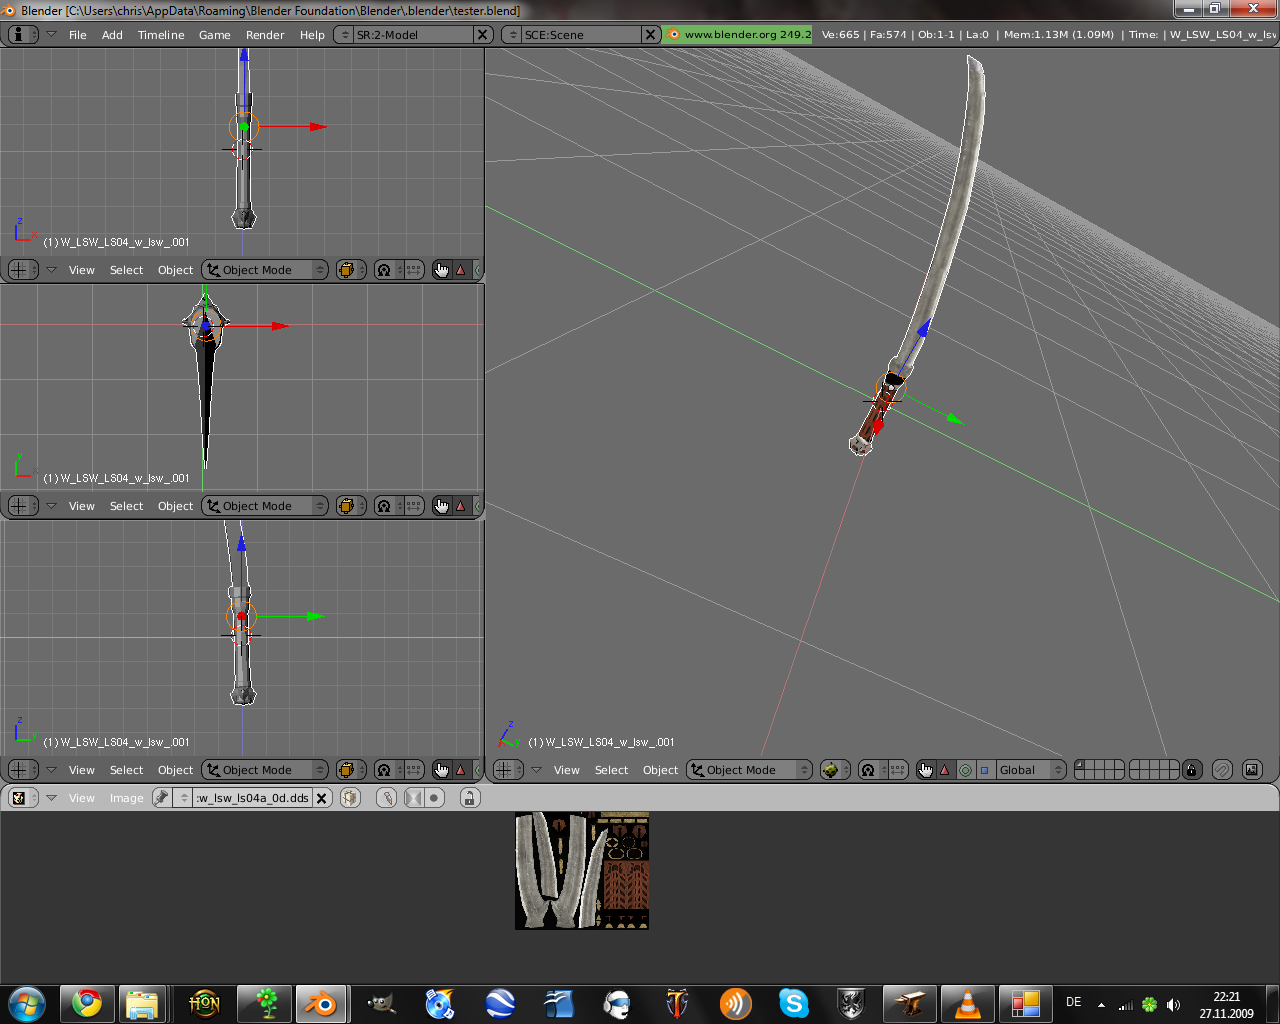Toggle the 3D transform manipulator hand icon
This screenshot has height=1024, width=1280.
pyautogui.click(x=925, y=770)
